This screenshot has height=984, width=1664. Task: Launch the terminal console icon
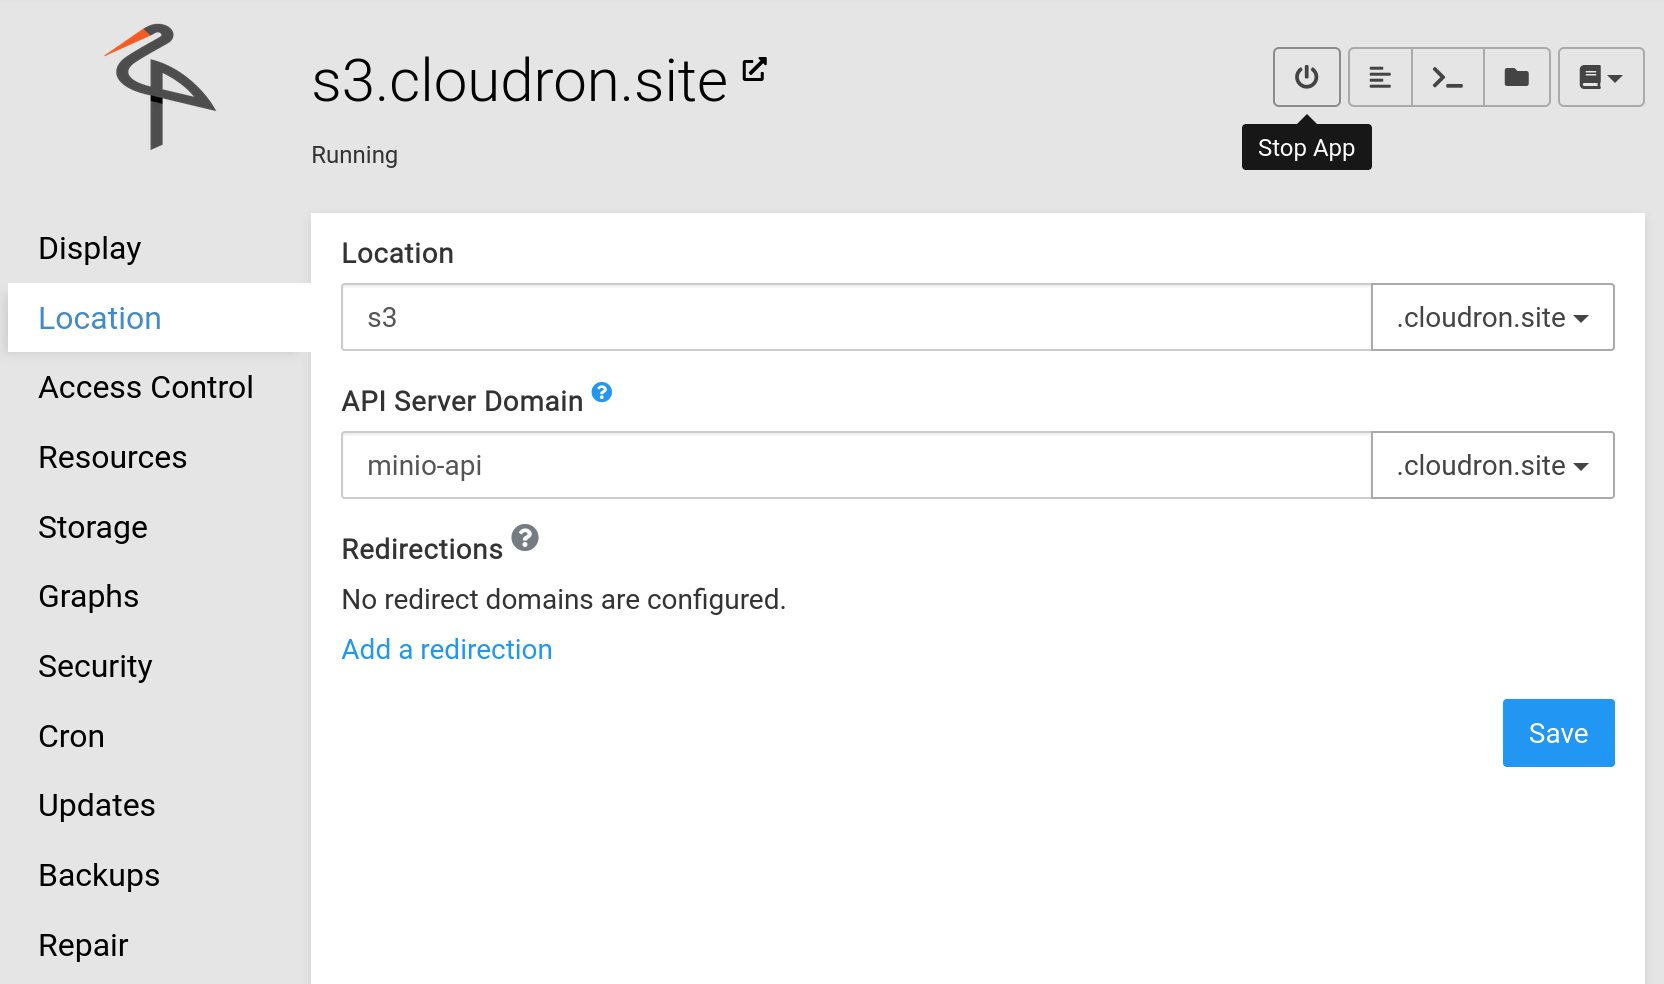[x=1447, y=77]
